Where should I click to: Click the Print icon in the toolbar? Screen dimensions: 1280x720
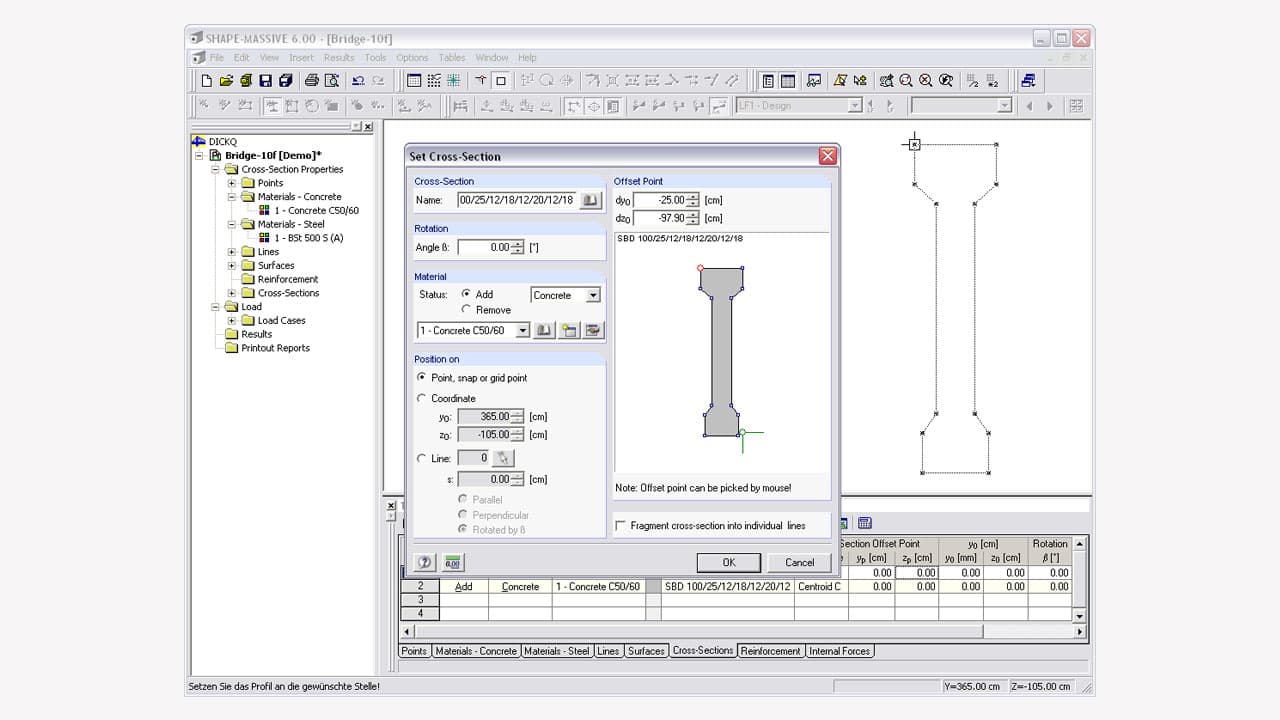tap(311, 81)
